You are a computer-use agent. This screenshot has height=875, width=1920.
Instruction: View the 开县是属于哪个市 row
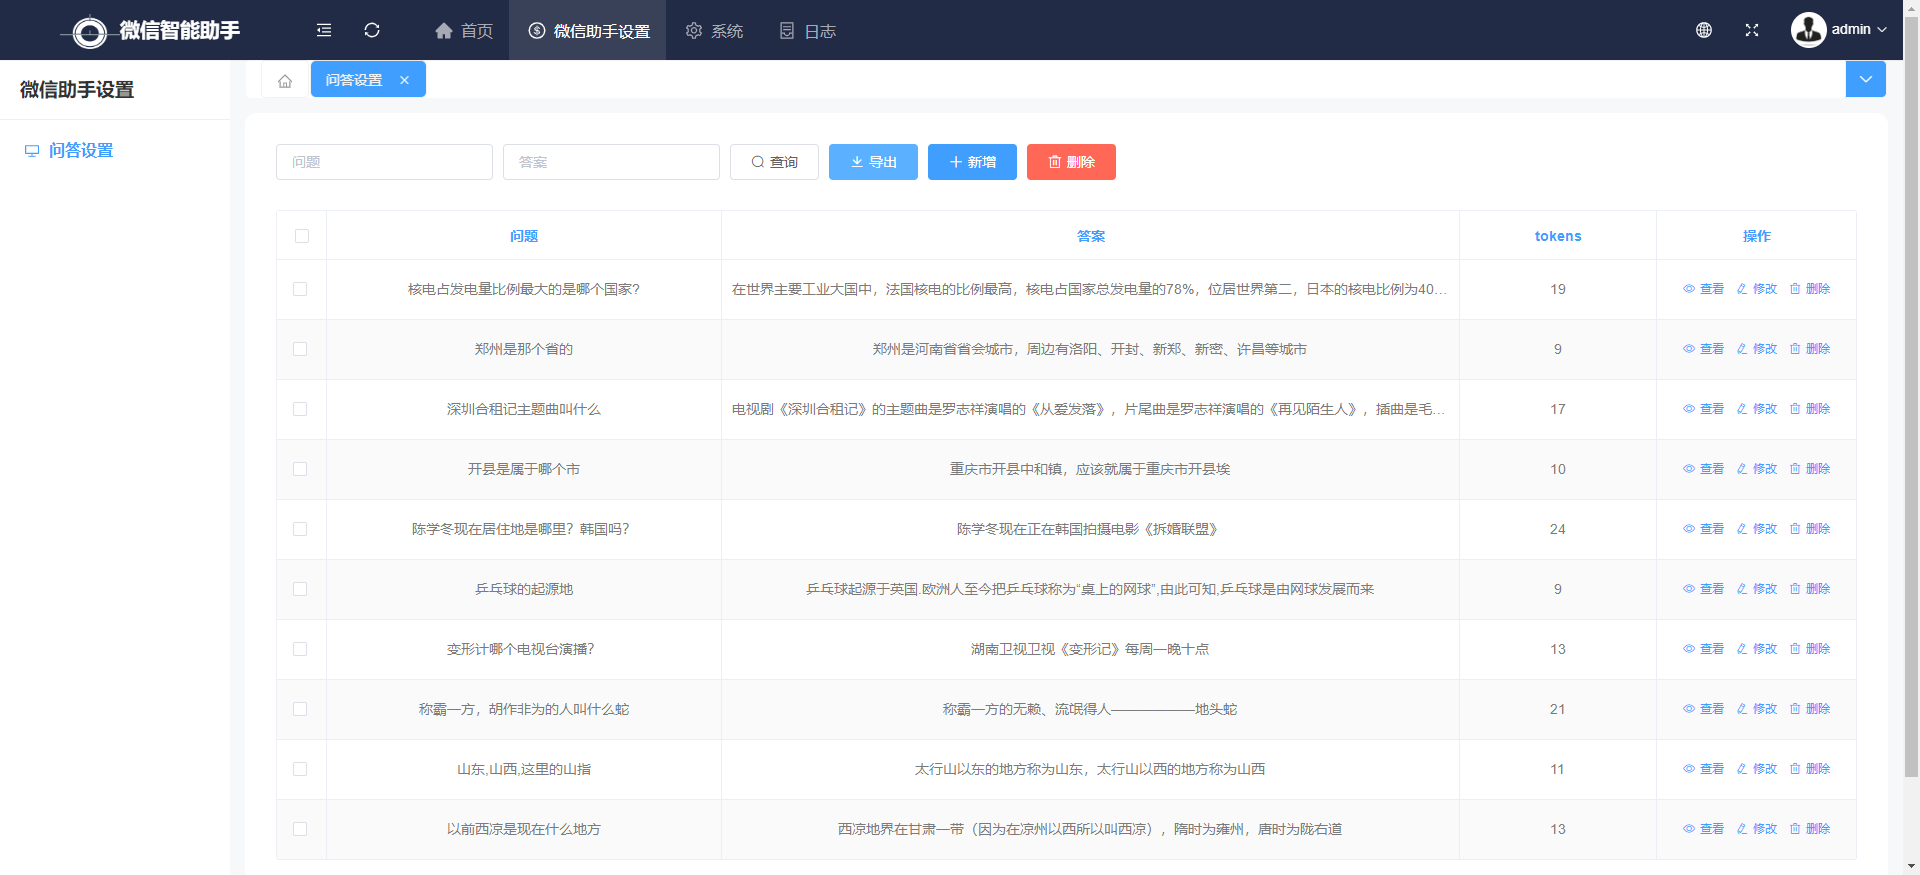point(1704,469)
